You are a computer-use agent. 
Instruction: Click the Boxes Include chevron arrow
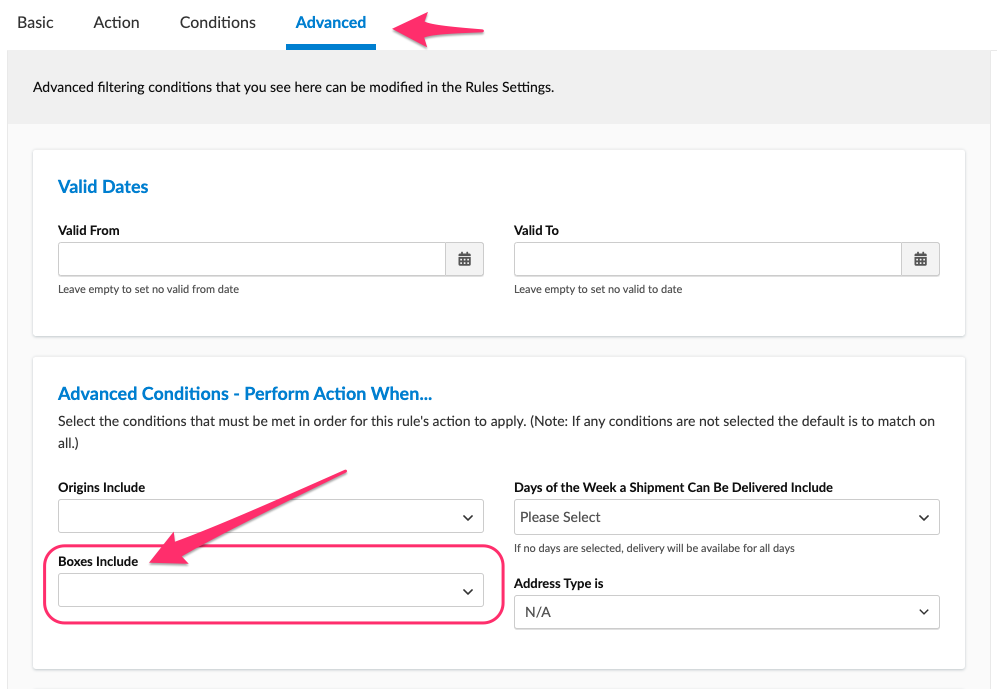tap(467, 591)
